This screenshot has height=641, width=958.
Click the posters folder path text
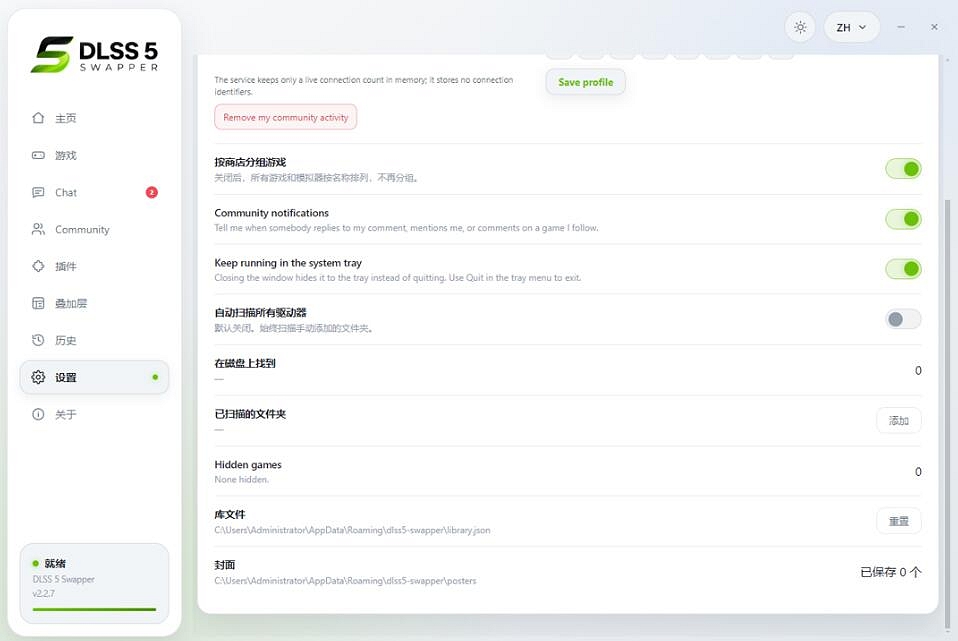345,581
